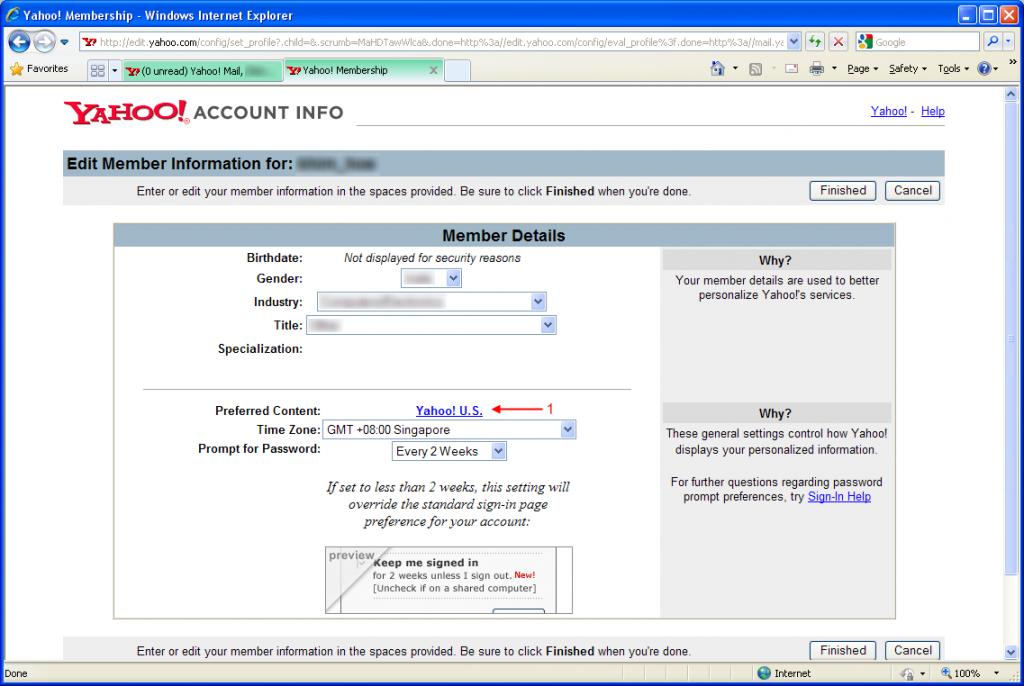Click the Print icon in the command bar

coord(816,69)
